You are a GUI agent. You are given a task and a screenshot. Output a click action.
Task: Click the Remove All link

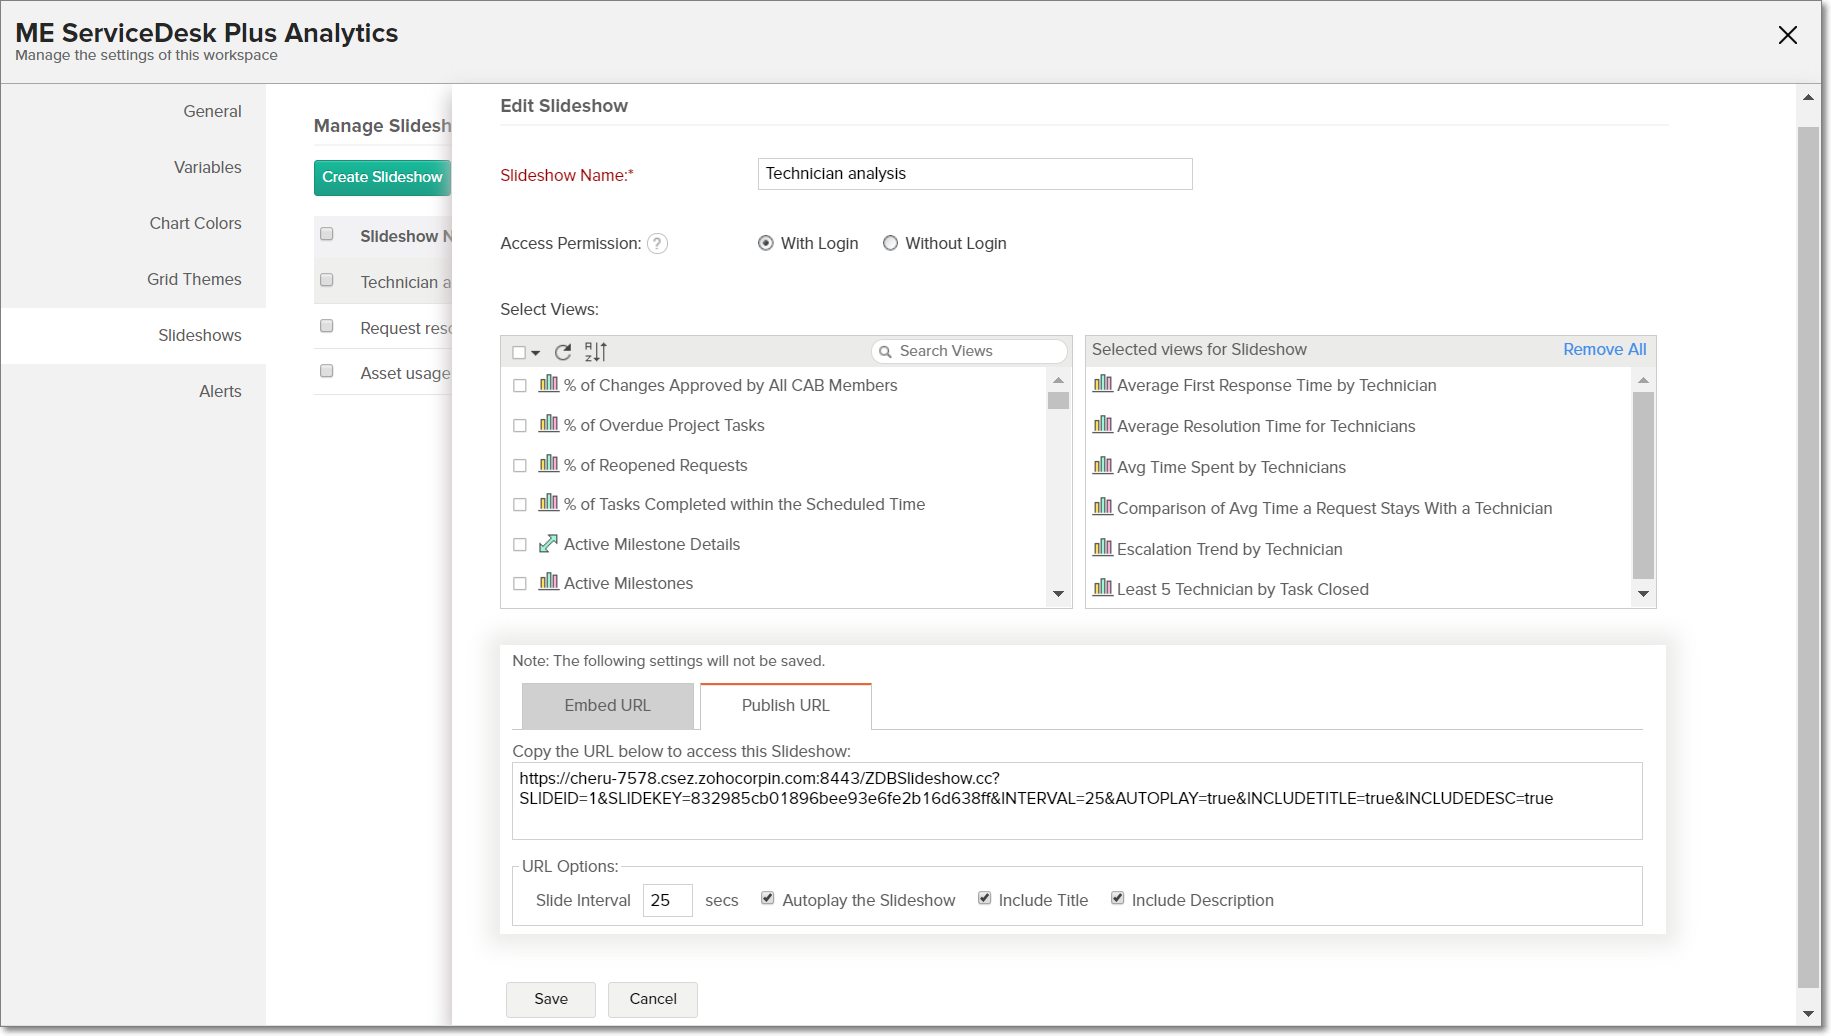point(1604,349)
